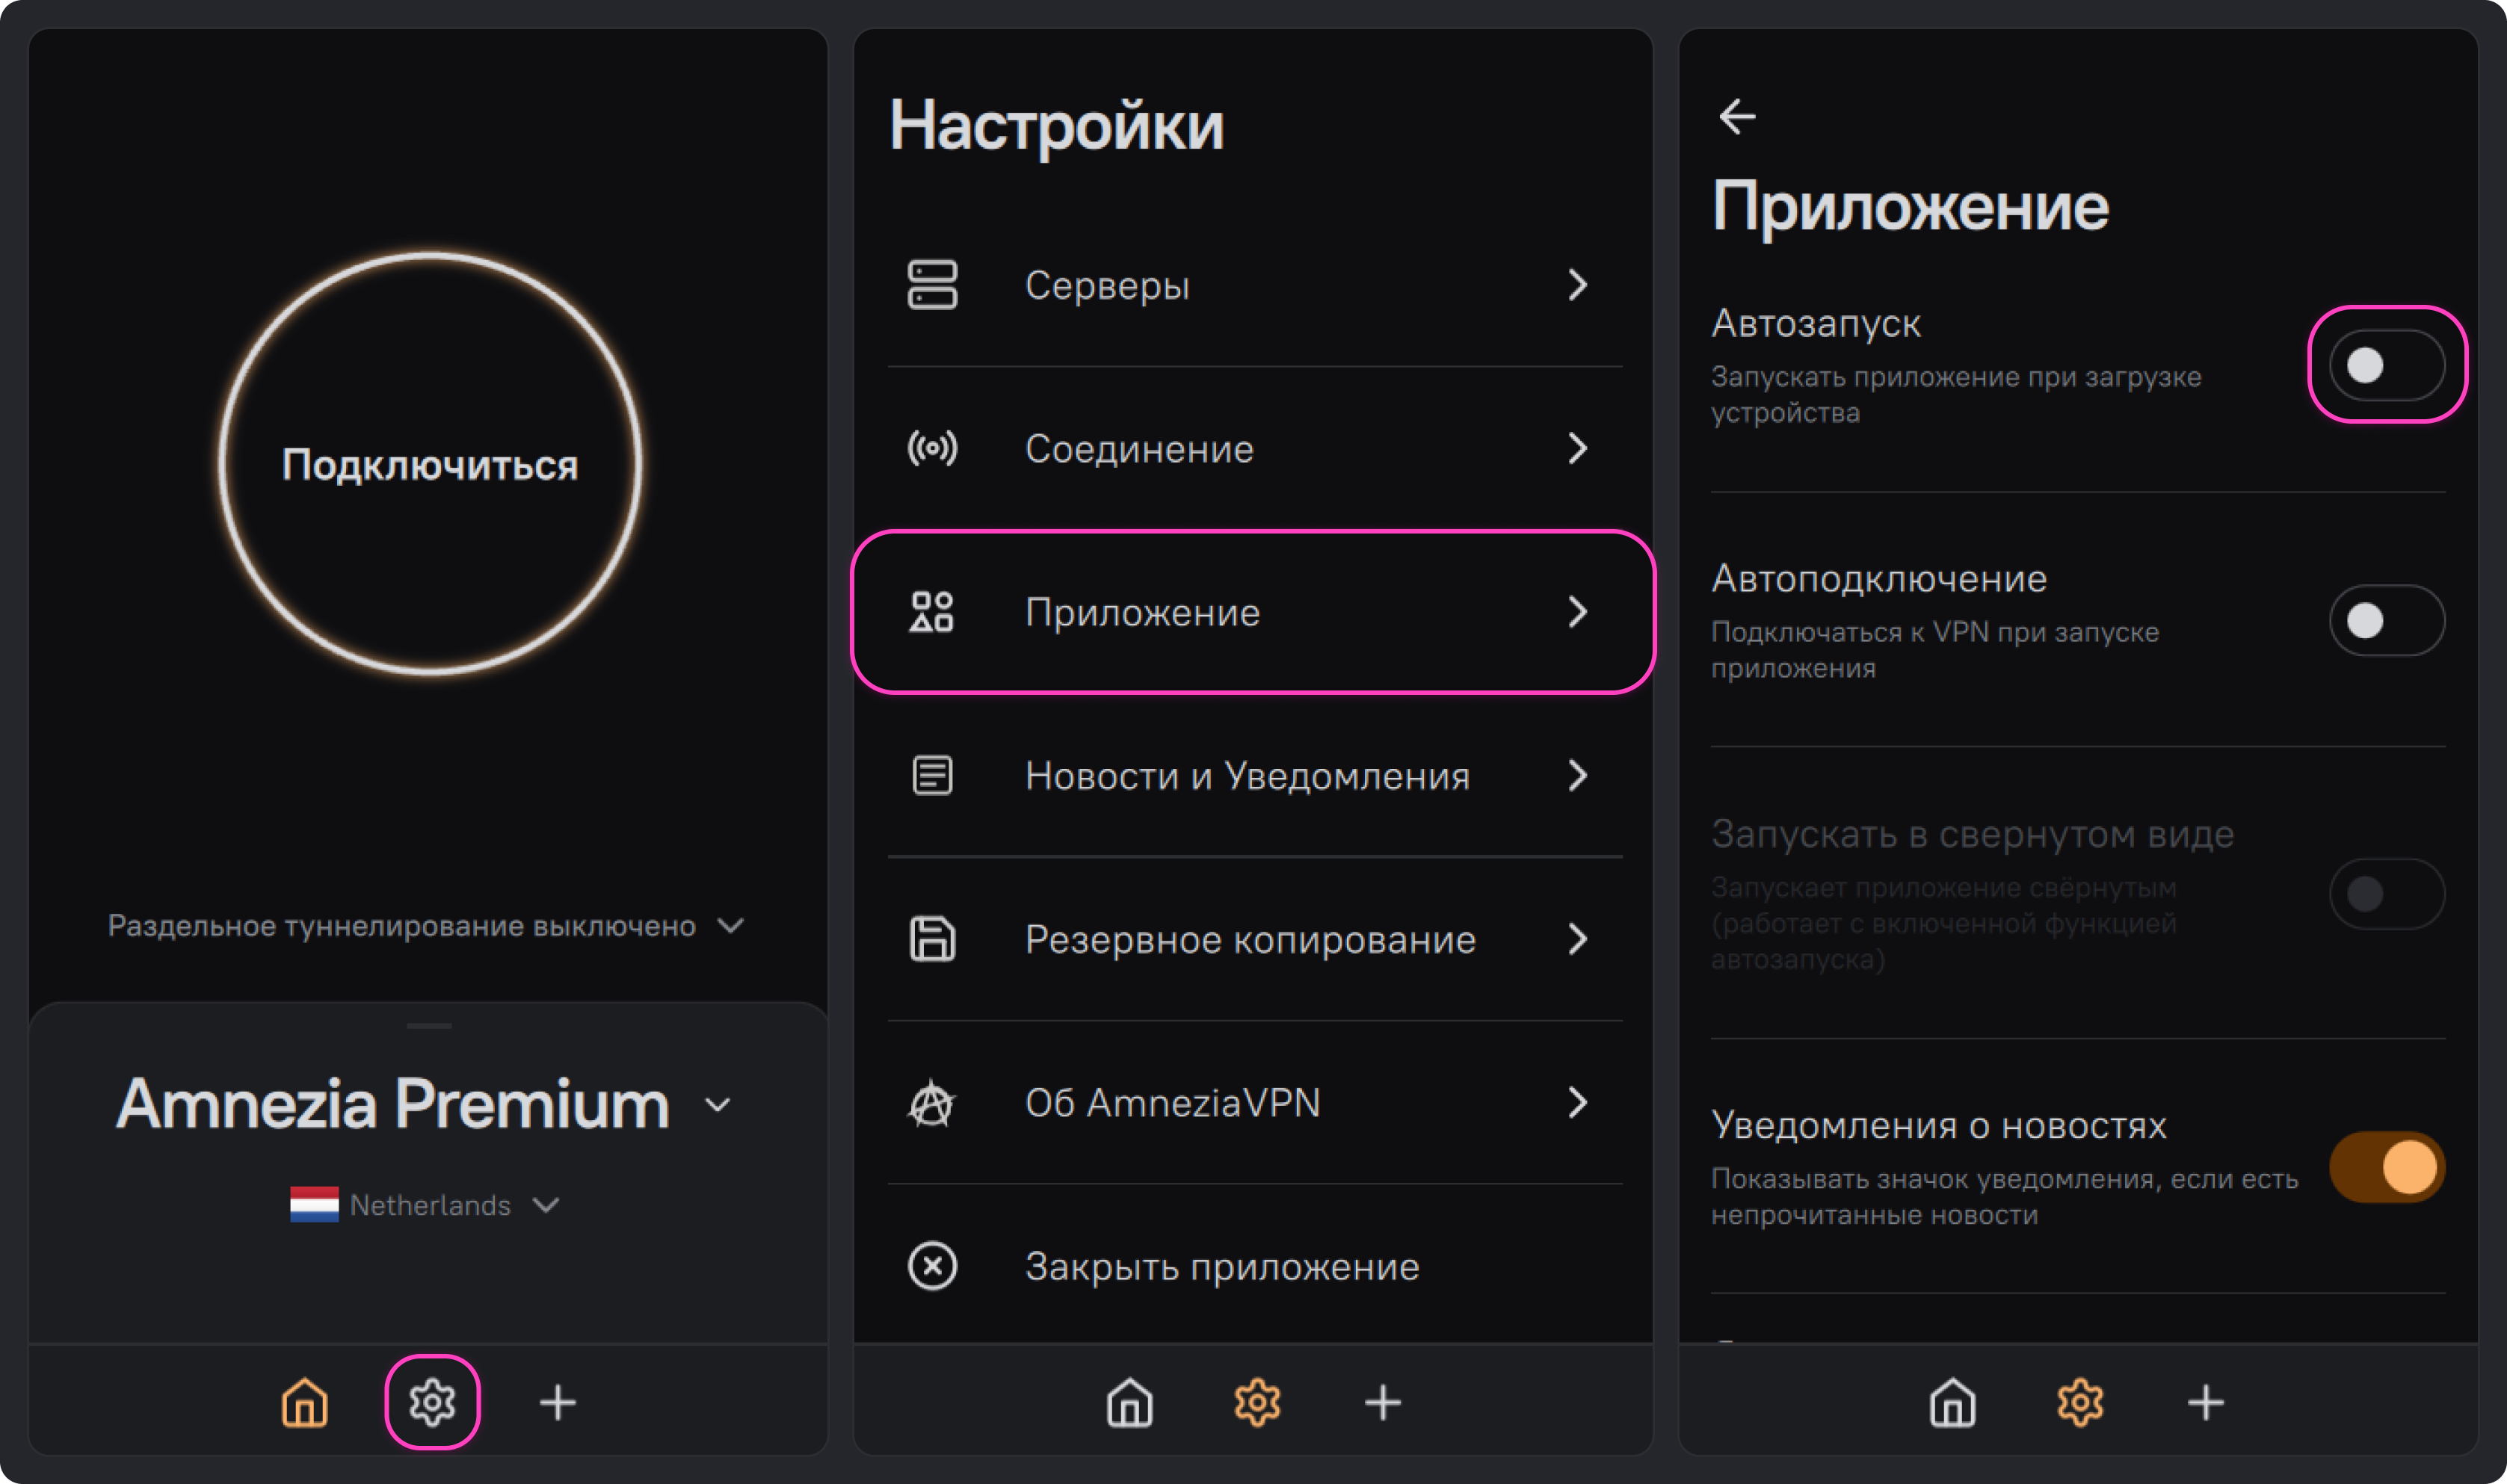Image resolution: width=2507 pixels, height=1484 pixels.
Task: Click the Приложение page heading
Action: [x=1910, y=207]
